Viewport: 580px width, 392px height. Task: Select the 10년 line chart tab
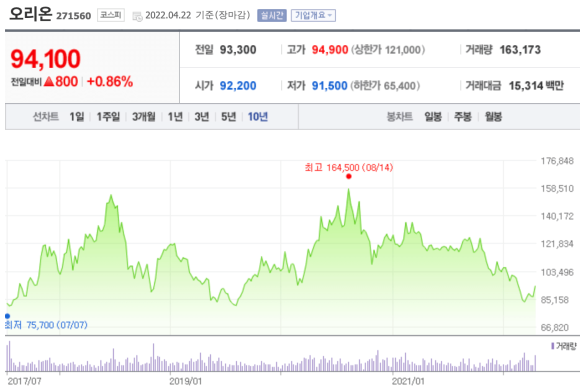[258, 117]
